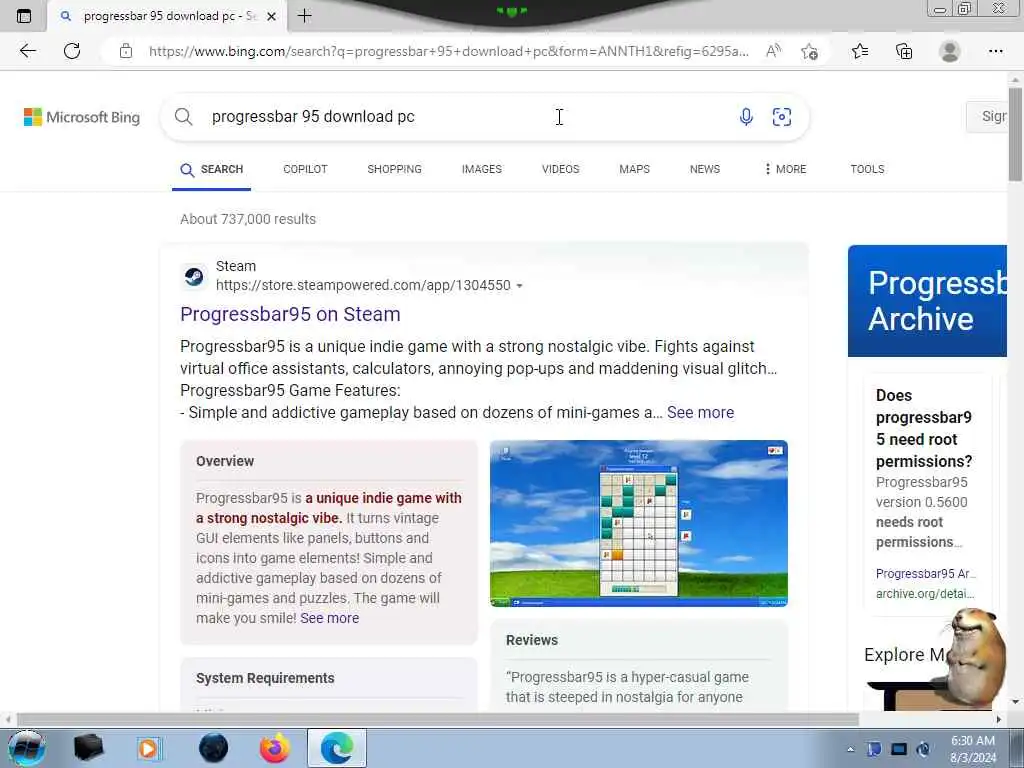Open the Progressbar95 game screenshot thumbnail
The width and height of the screenshot is (1024, 768).
[639, 523]
